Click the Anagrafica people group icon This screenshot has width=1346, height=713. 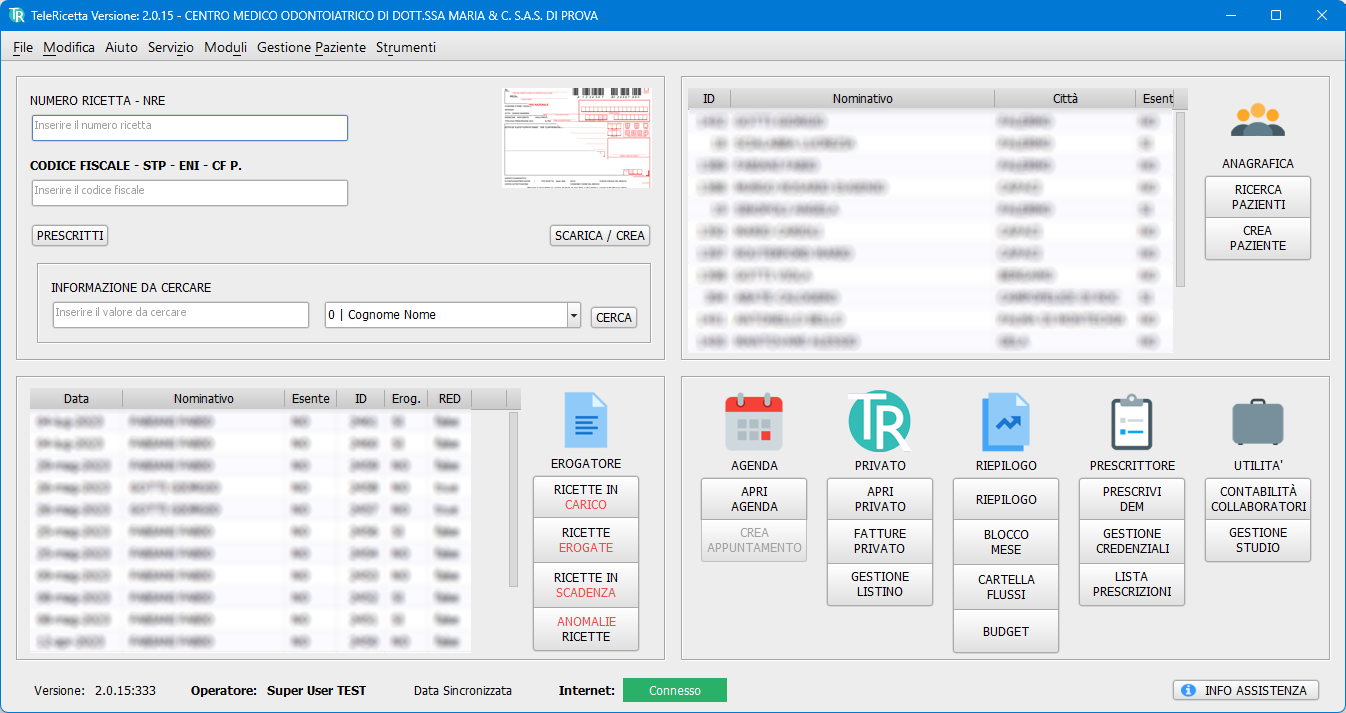point(1257,120)
